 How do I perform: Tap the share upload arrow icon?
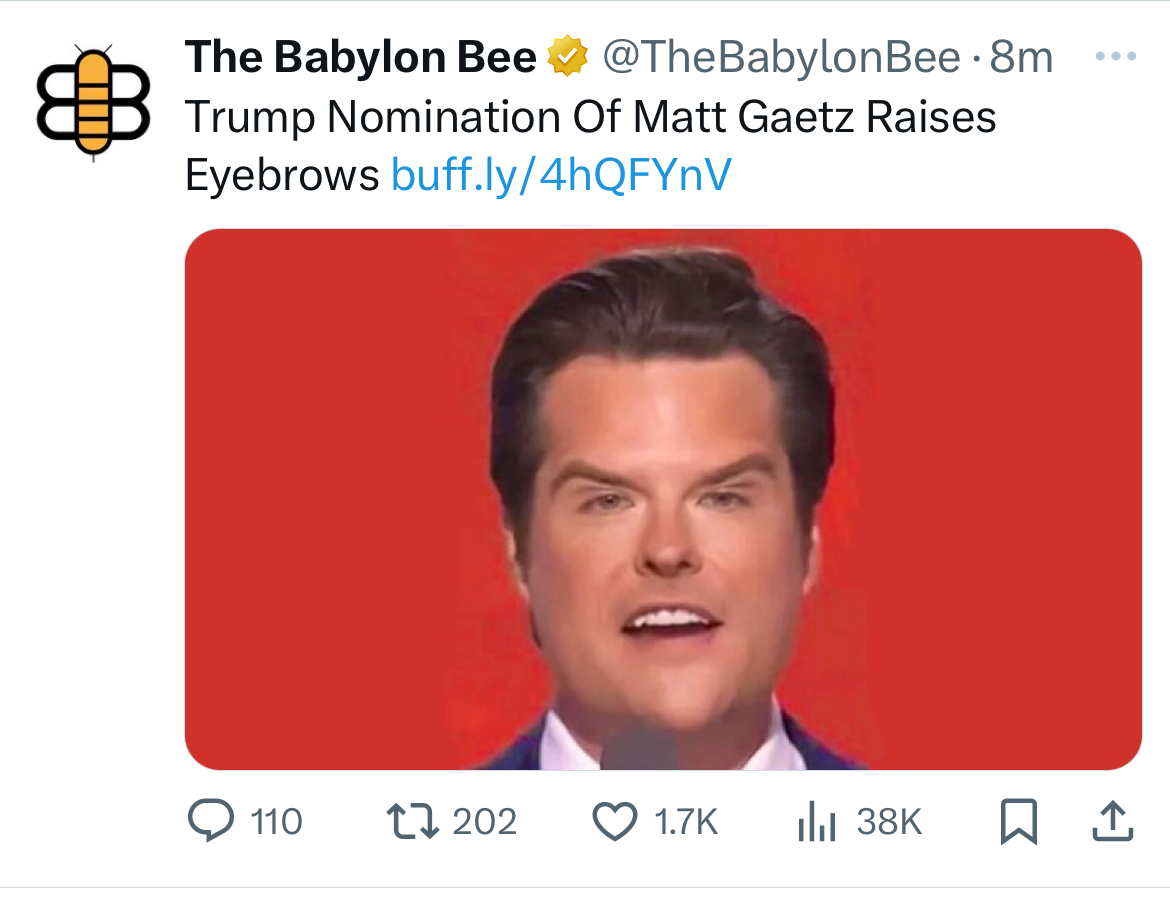pos(1114,821)
